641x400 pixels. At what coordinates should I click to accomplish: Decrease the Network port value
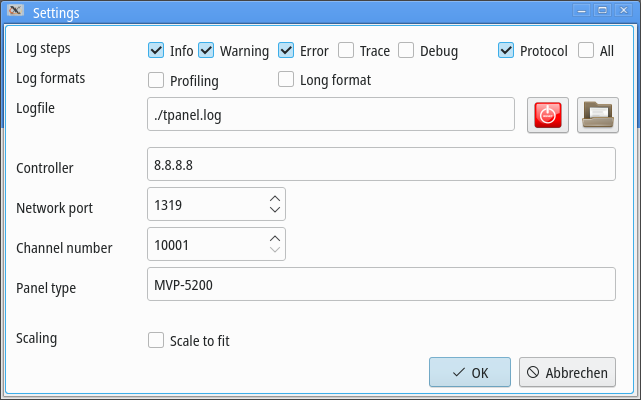coord(275,209)
